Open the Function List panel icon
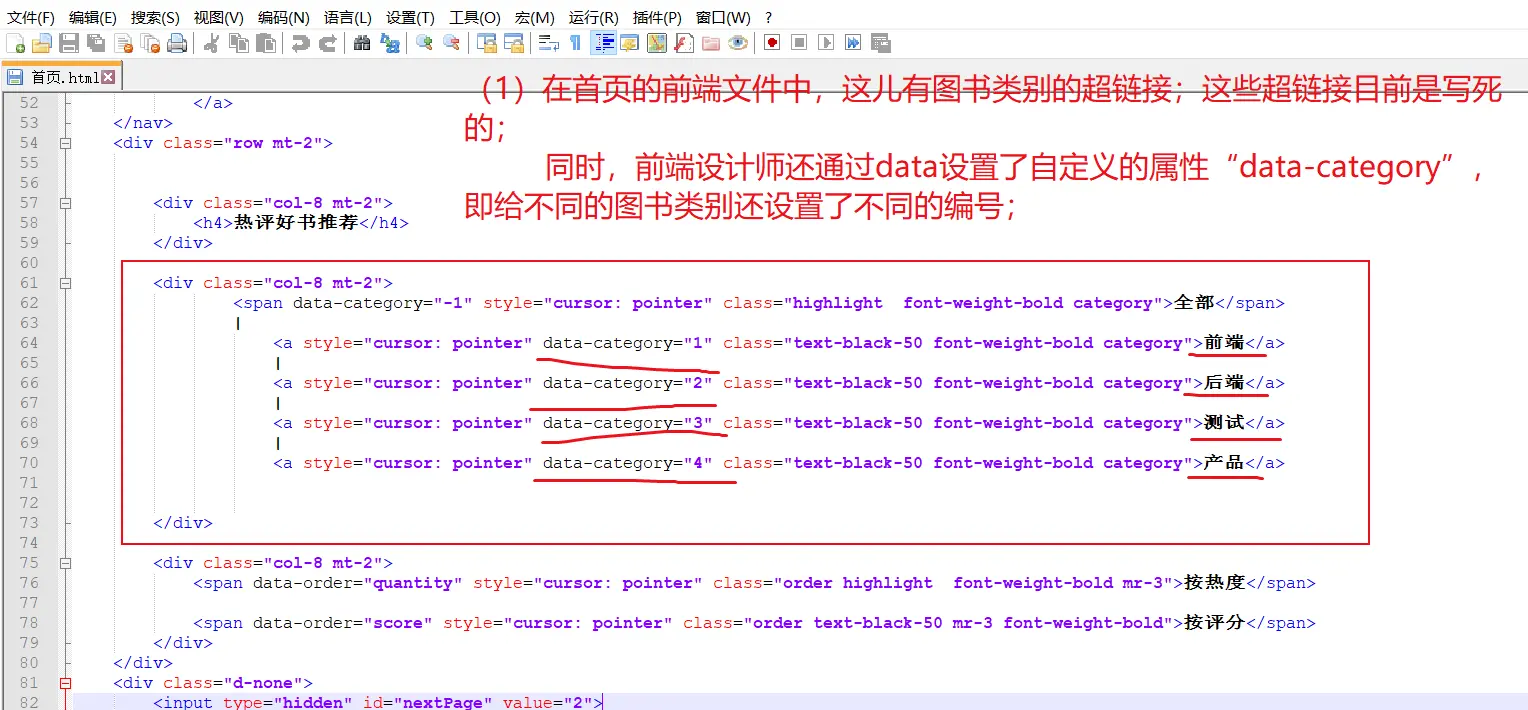Image resolution: width=1528 pixels, height=710 pixels. [x=684, y=43]
